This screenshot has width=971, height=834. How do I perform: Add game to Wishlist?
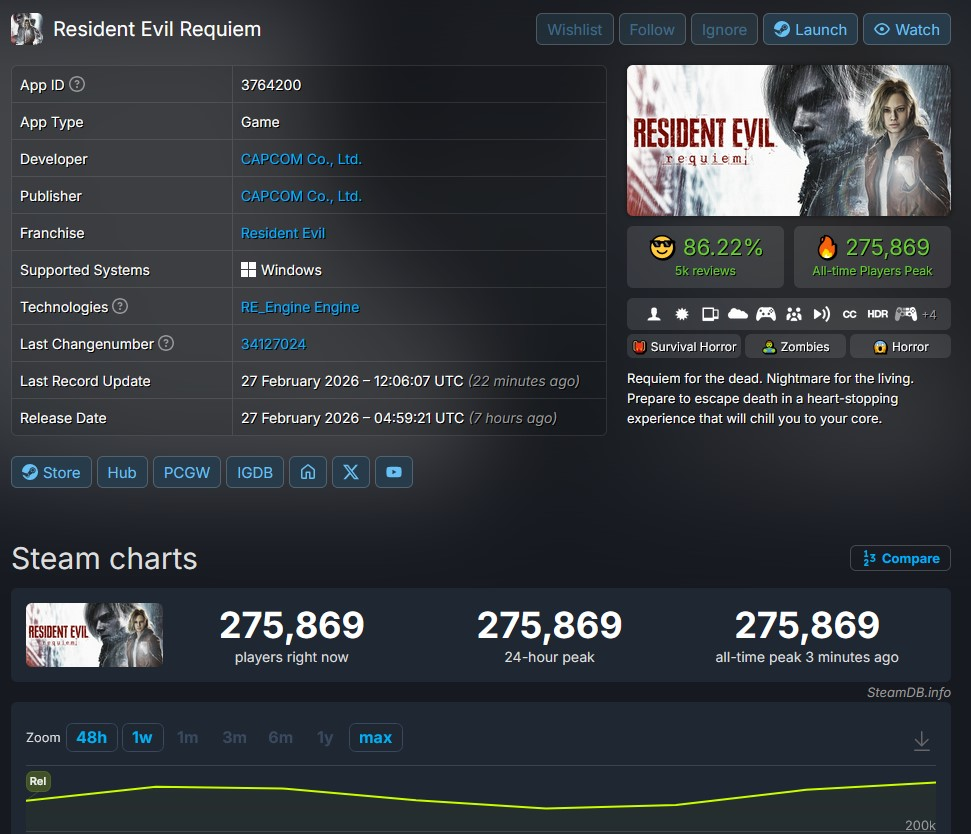pos(575,29)
